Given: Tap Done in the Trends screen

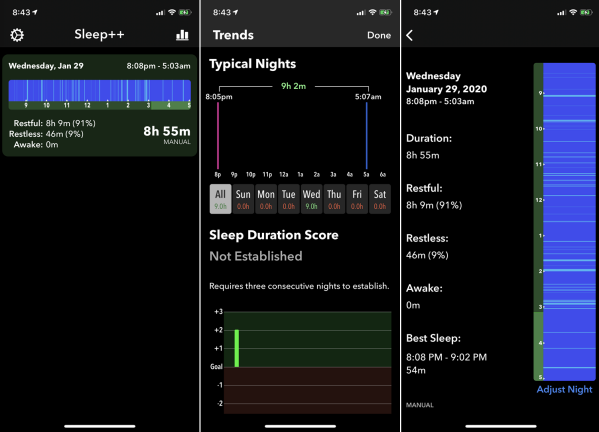Looking at the screenshot, I should [379, 35].
